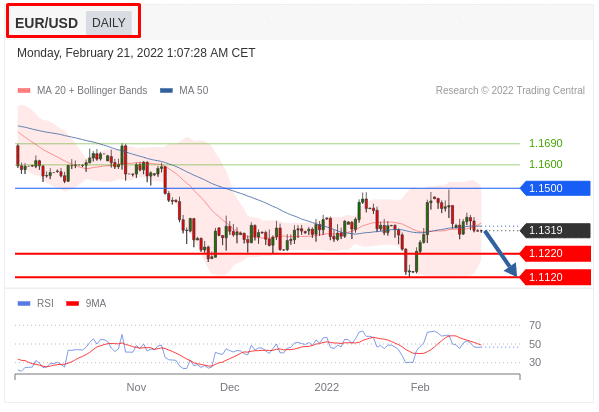Click the blue 1.1500 pivot price tag
The width and height of the screenshot is (599, 412).
[x=556, y=188]
